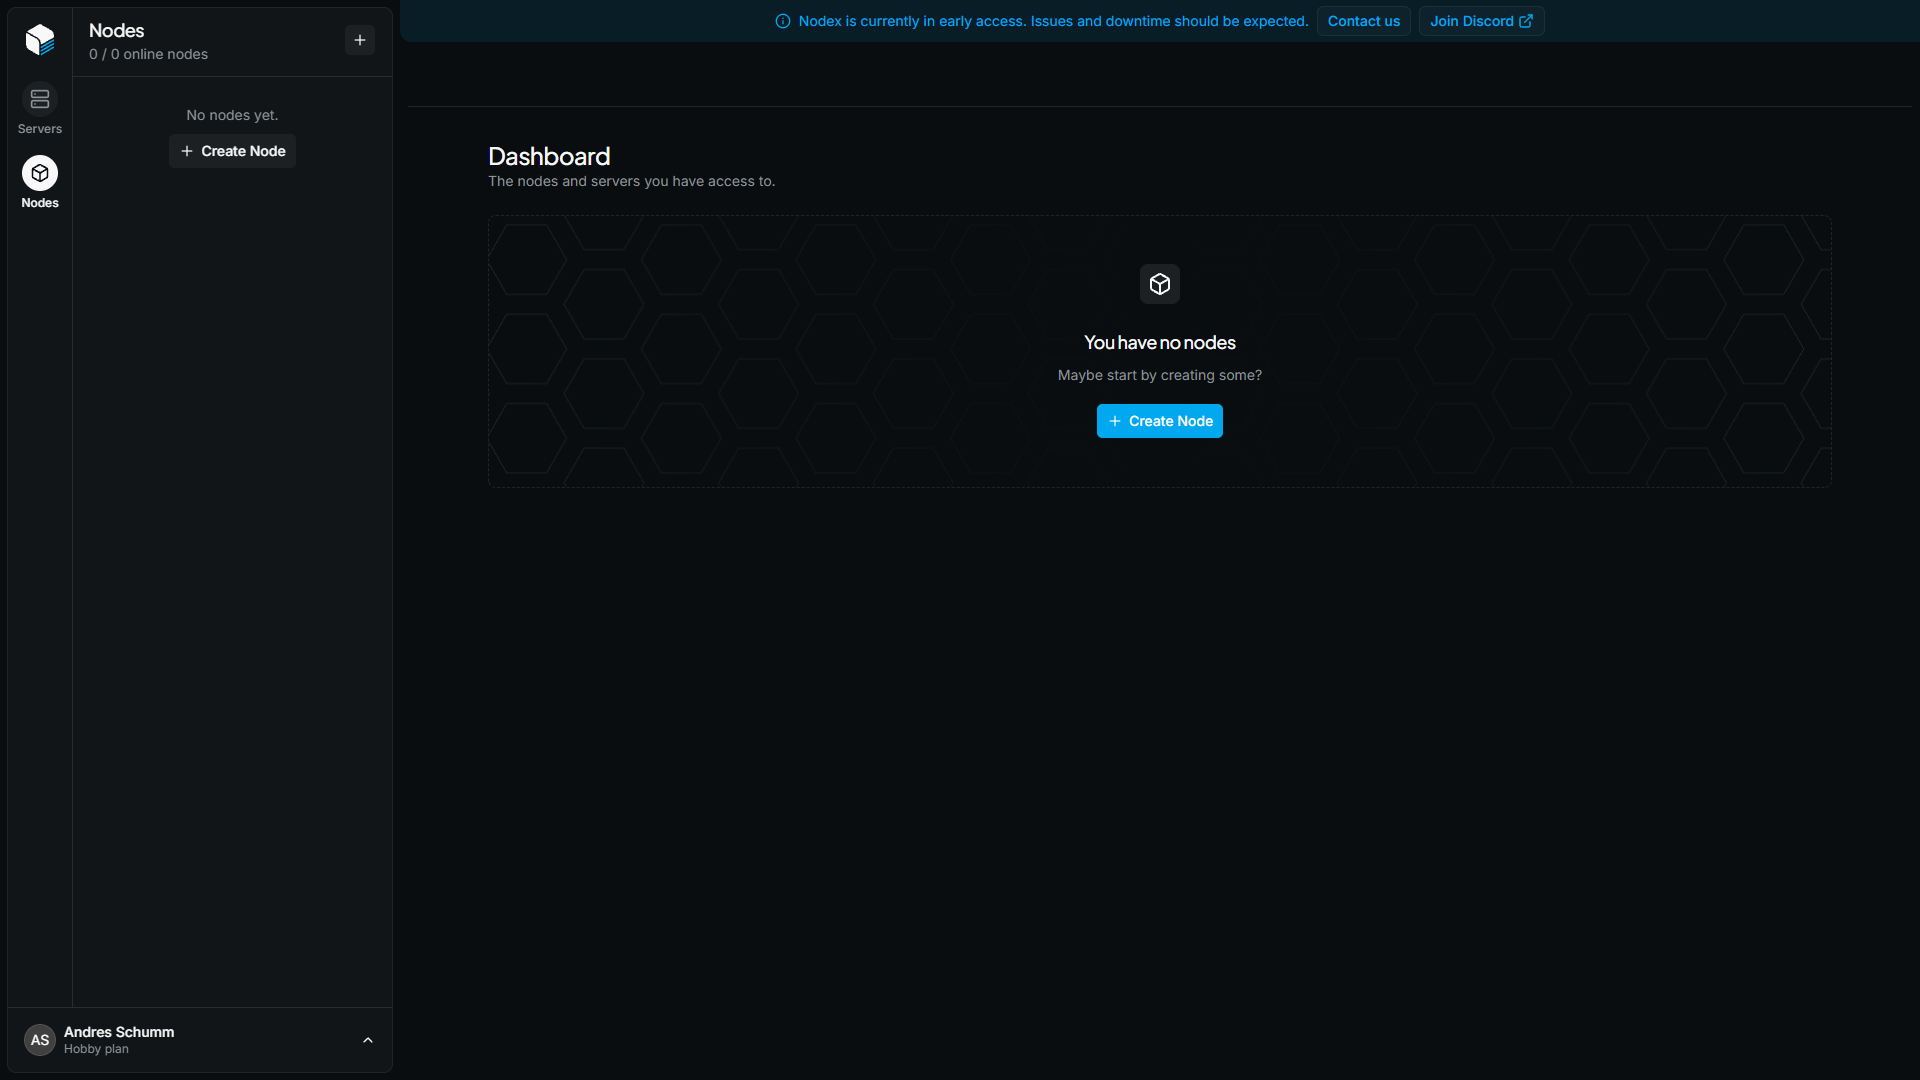Click the cube icon above 'You have no nodes'
The width and height of the screenshot is (1920, 1080).
(x=1160, y=284)
